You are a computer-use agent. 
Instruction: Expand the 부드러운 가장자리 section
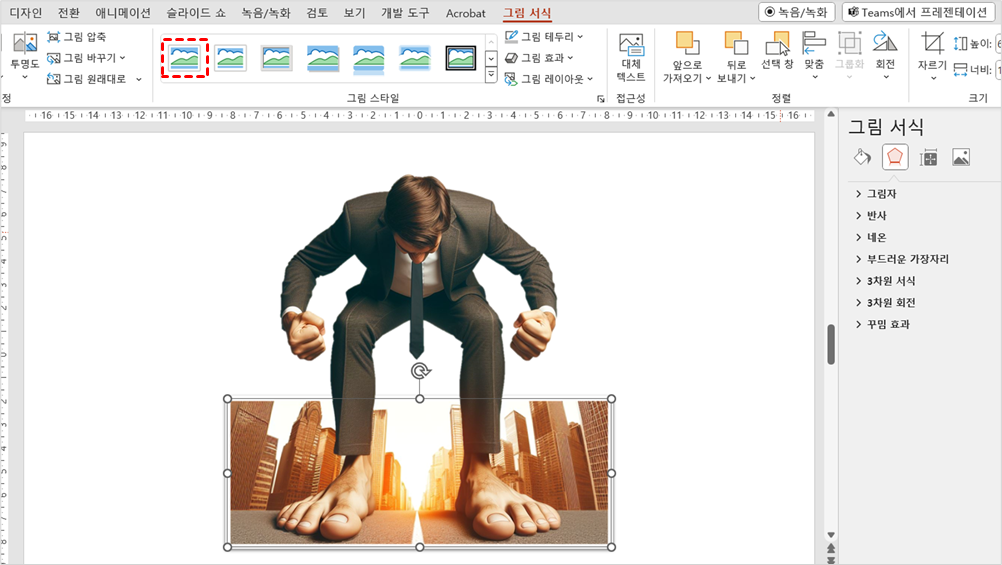click(902, 259)
